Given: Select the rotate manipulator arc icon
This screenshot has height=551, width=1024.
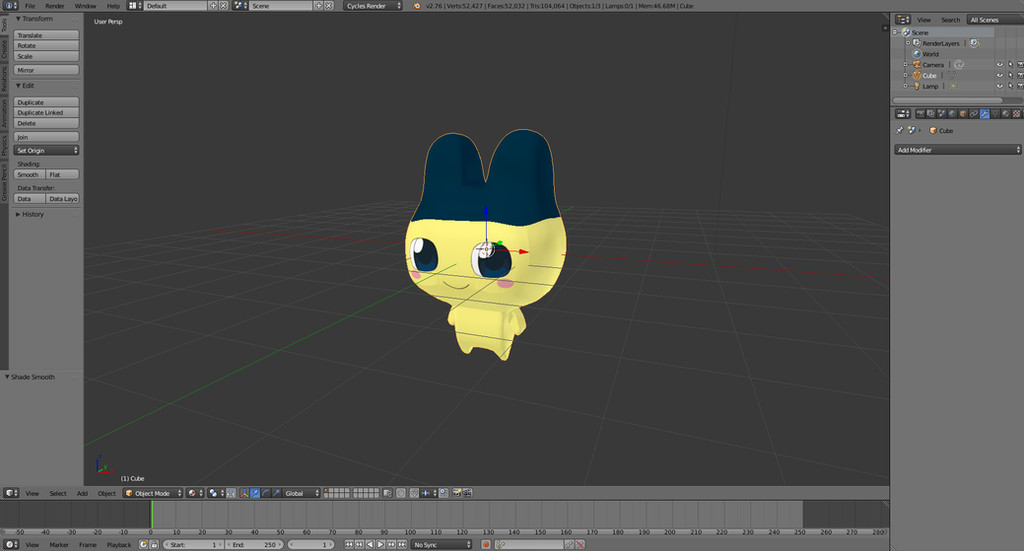Looking at the screenshot, I should pos(266,493).
